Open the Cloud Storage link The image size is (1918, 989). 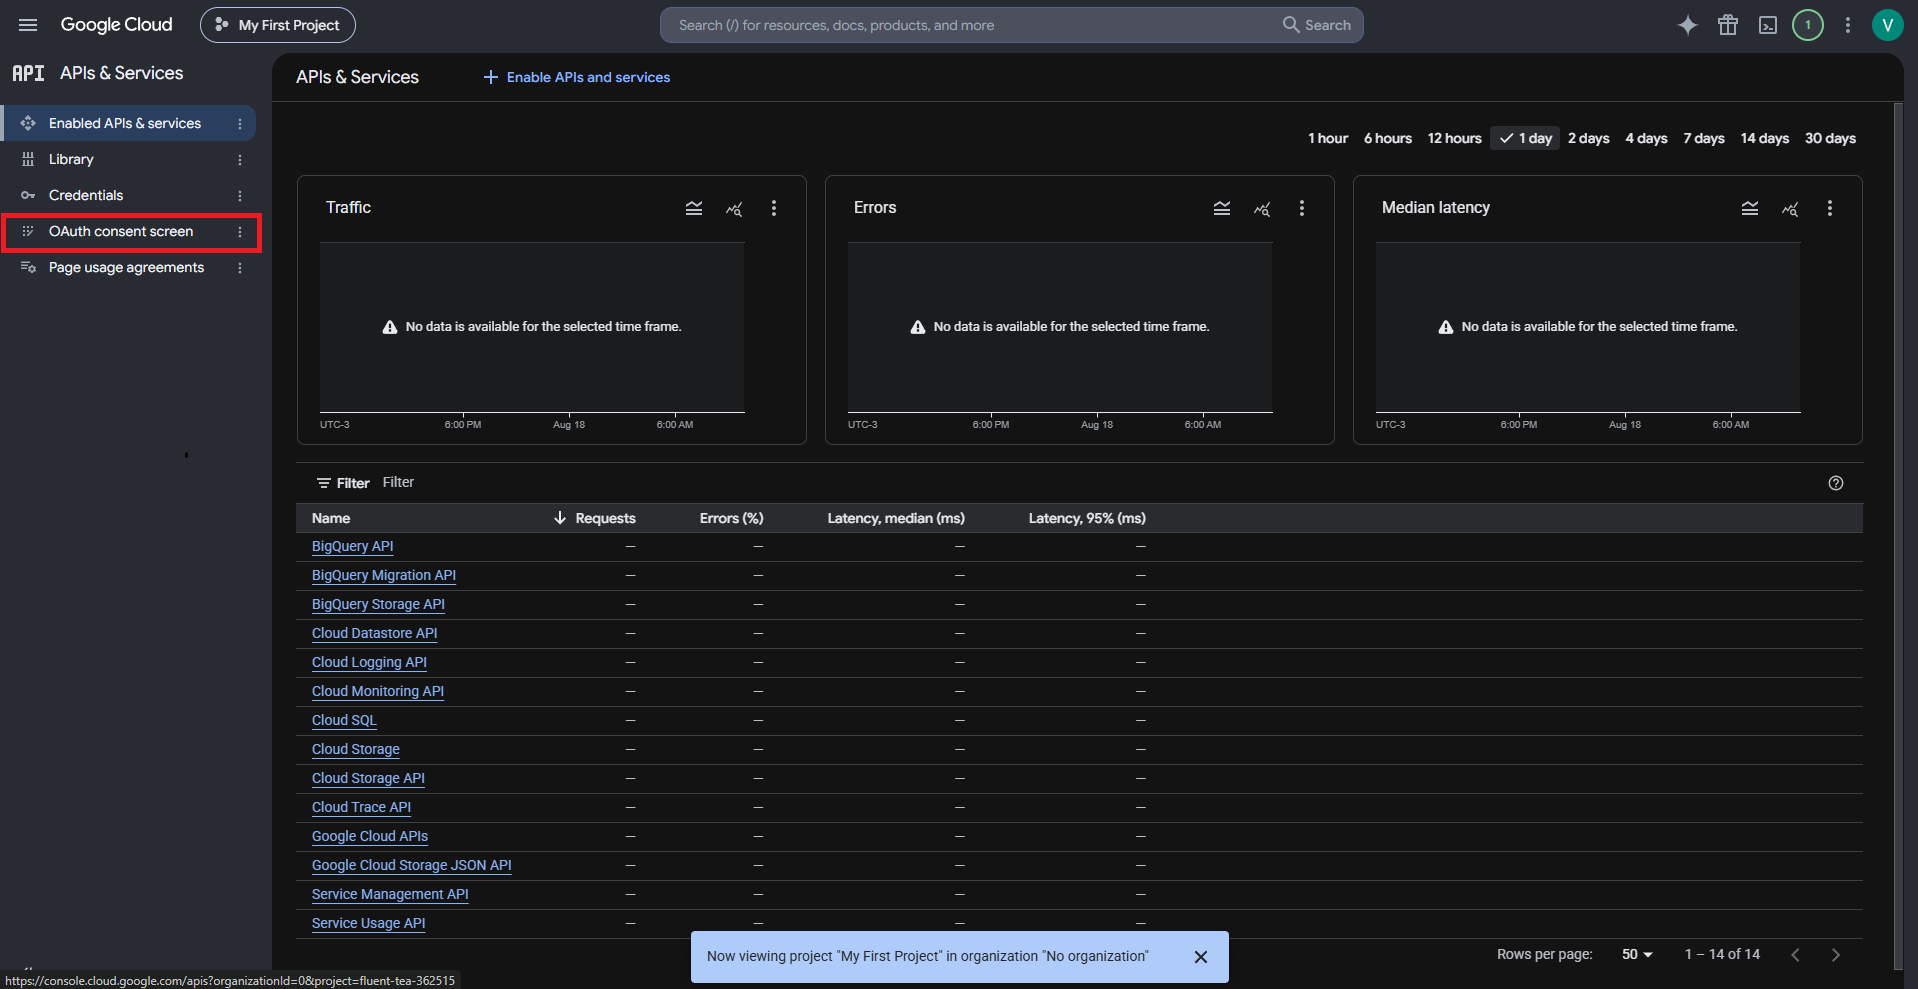pyautogui.click(x=355, y=750)
